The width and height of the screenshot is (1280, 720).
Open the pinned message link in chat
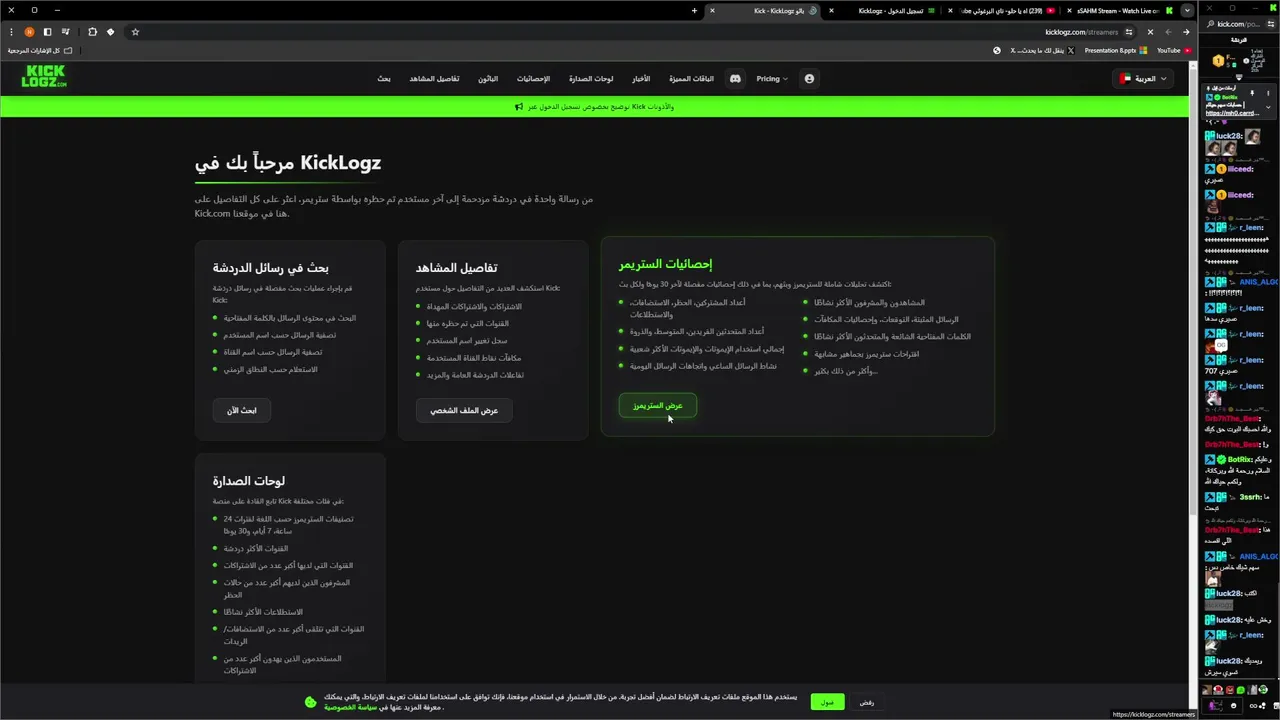click(x=1232, y=113)
